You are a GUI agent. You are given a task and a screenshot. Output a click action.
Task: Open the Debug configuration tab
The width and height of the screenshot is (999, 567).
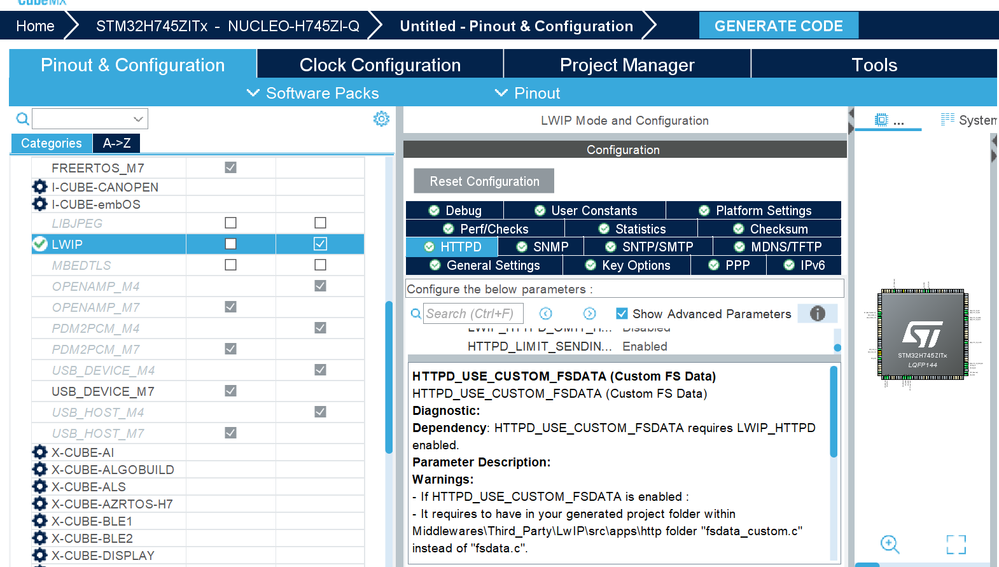coord(454,210)
